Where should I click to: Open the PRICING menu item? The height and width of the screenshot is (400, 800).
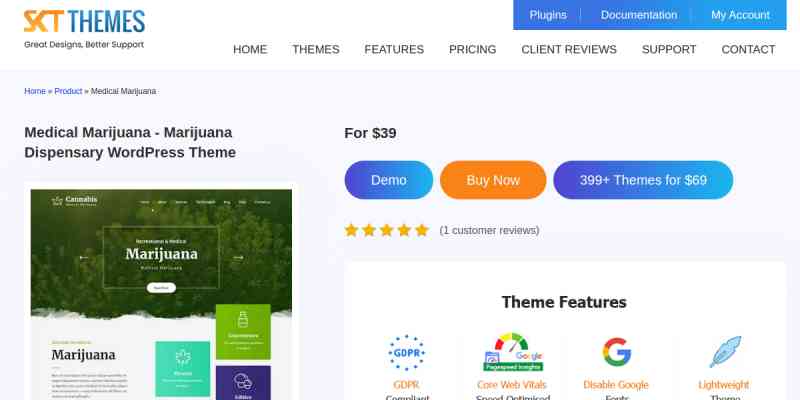pos(472,49)
